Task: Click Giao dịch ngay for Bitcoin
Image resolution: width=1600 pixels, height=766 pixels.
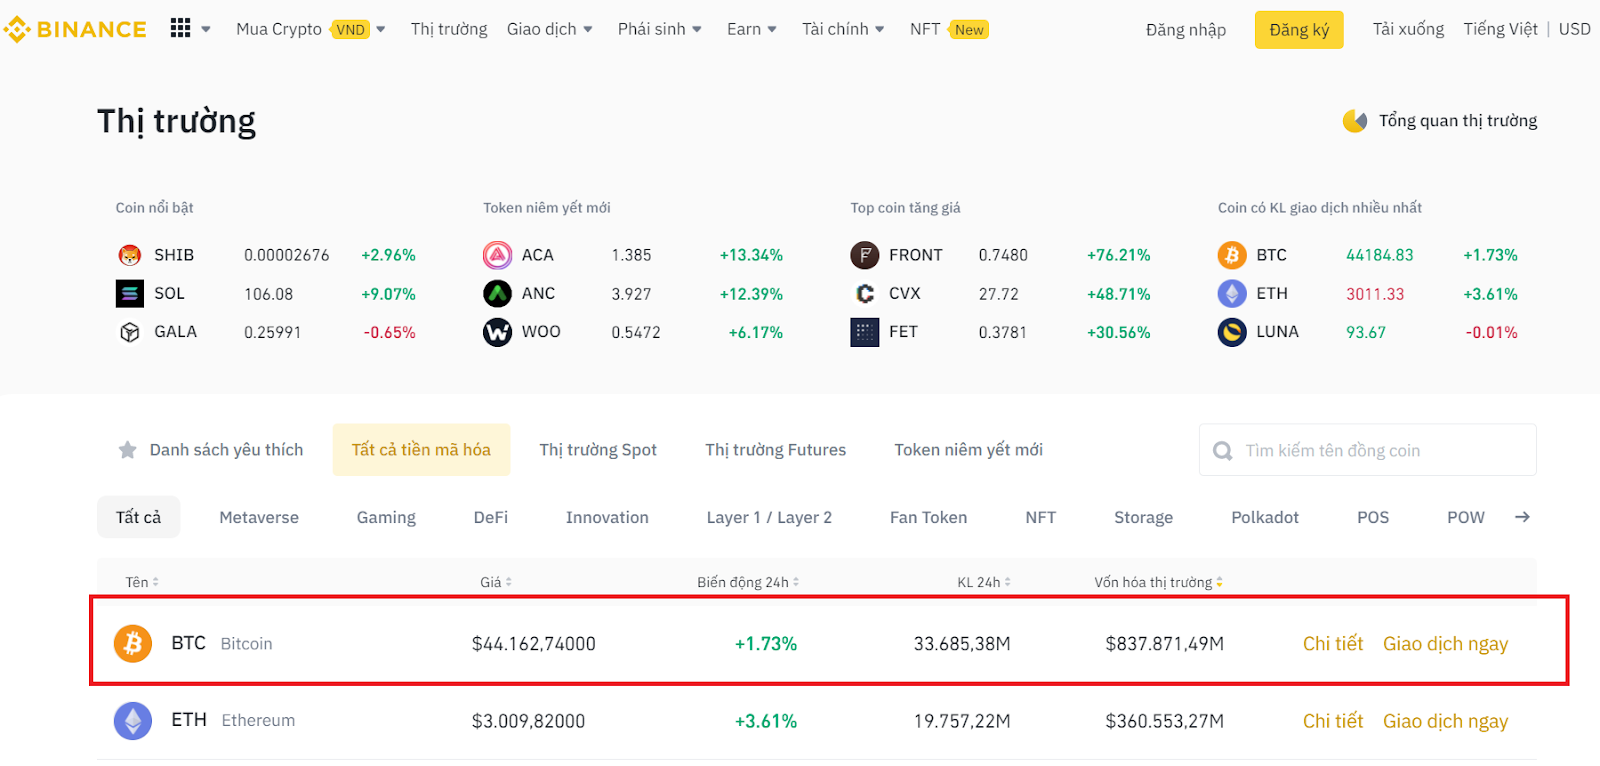Action: (1446, 644)
